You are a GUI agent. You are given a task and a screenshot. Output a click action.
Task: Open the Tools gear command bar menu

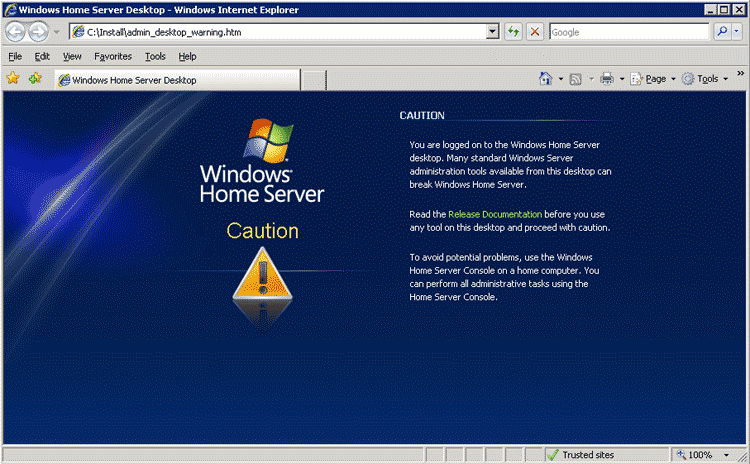tap(705, 79)
